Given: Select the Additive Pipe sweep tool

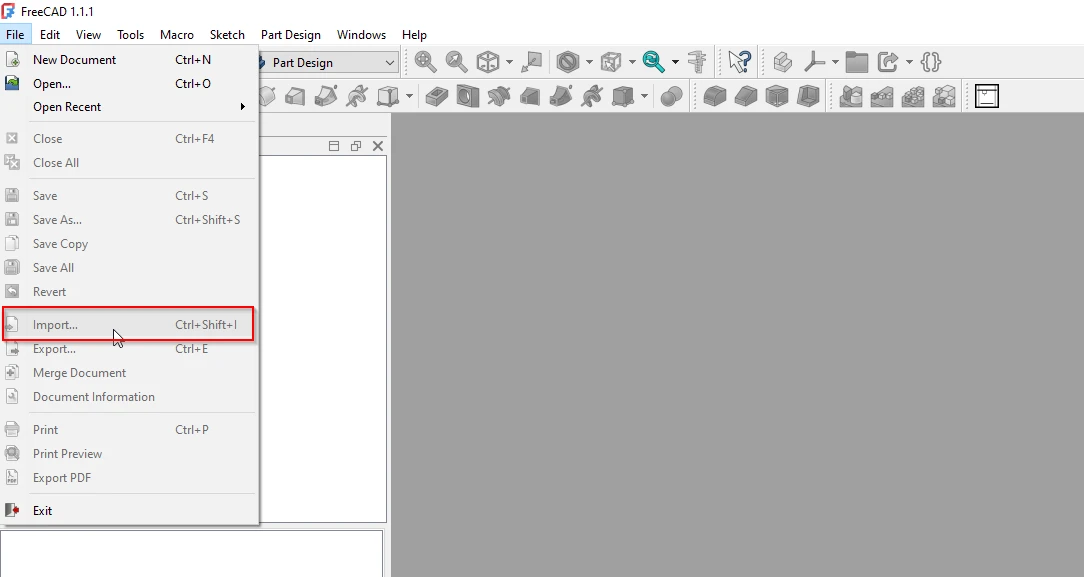Looking at the screenshot, I should point(326,96).
